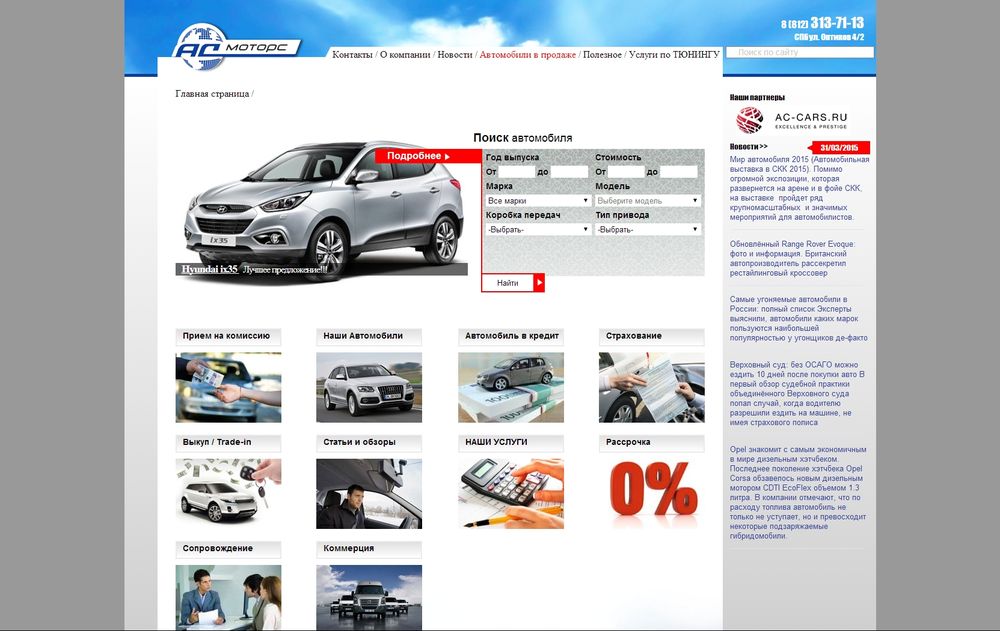Image resolution: width=1000 pixels, height=631 pixels.
Task: Click the Прием на комиссию picture
Action: pyautogui.click(x=228, y=387)
